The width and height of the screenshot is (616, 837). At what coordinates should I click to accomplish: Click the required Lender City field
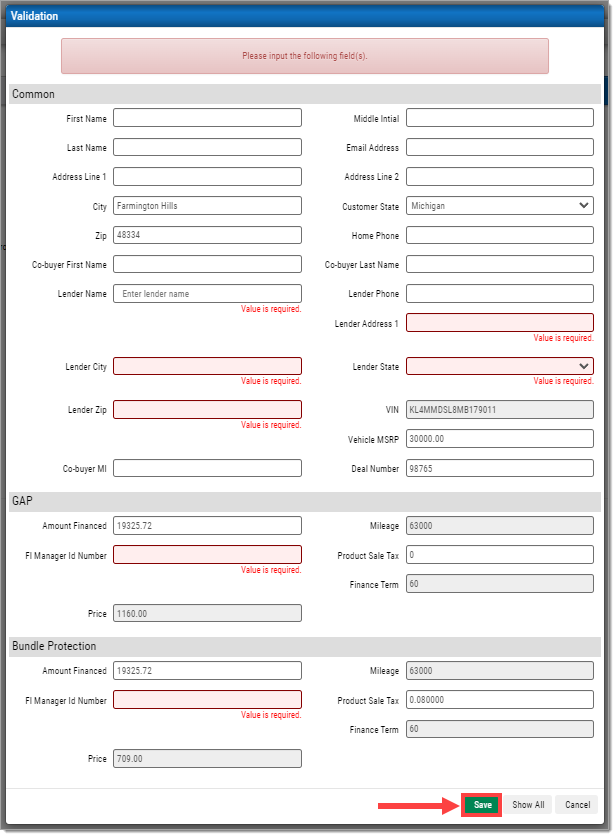[207, 366]
